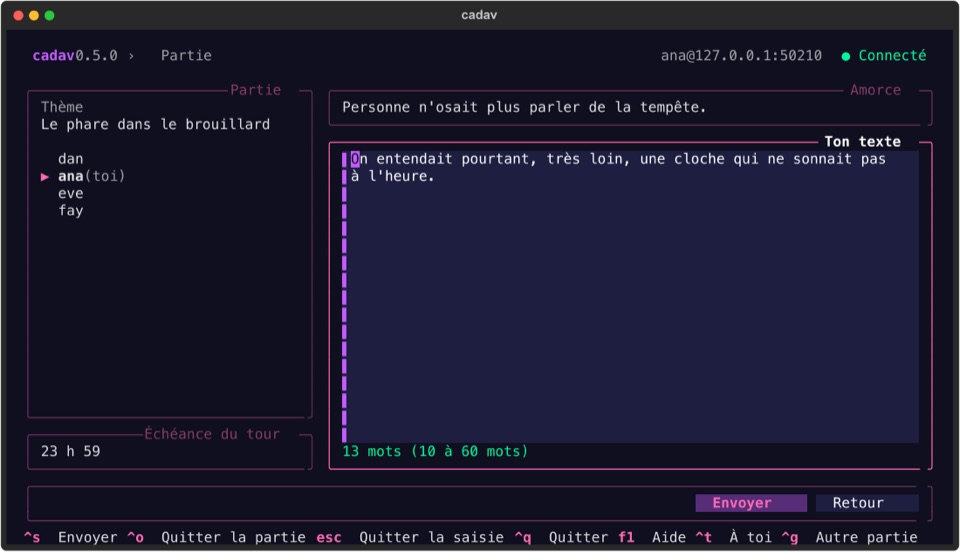Click the f1 Aide shortcut in footer
The image size is (960, 552).
pyautogui.click(x=651, y=537)
